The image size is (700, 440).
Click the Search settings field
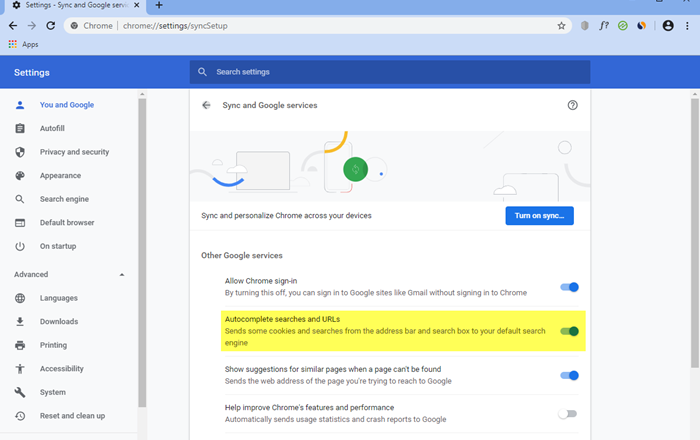[x=390, y=72]
